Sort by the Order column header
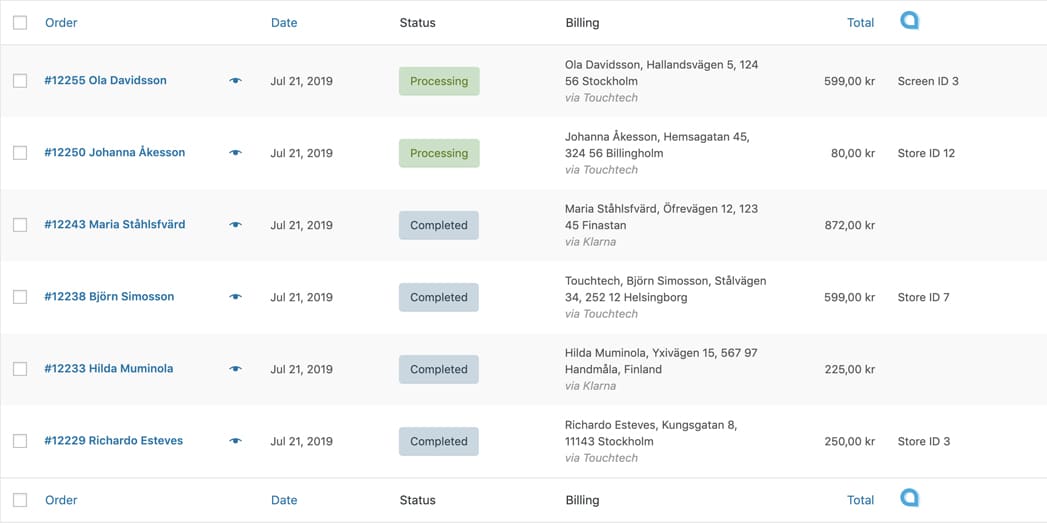The width and height of the screenshot is (1047, 523). (61, 23)
